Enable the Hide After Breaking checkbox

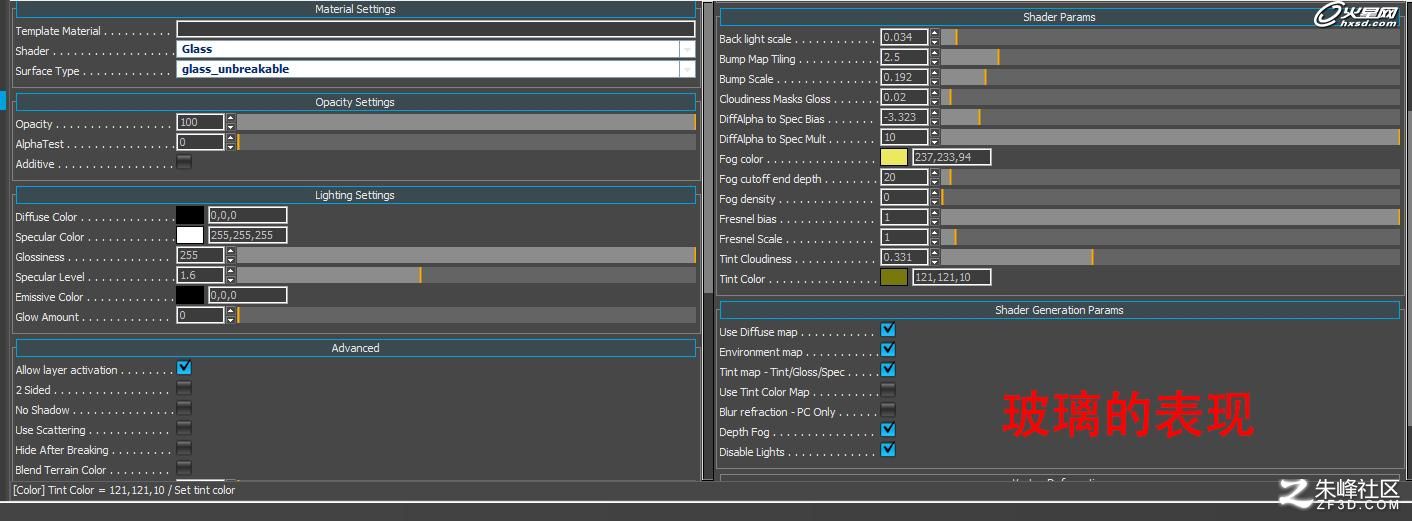point(184,448)
